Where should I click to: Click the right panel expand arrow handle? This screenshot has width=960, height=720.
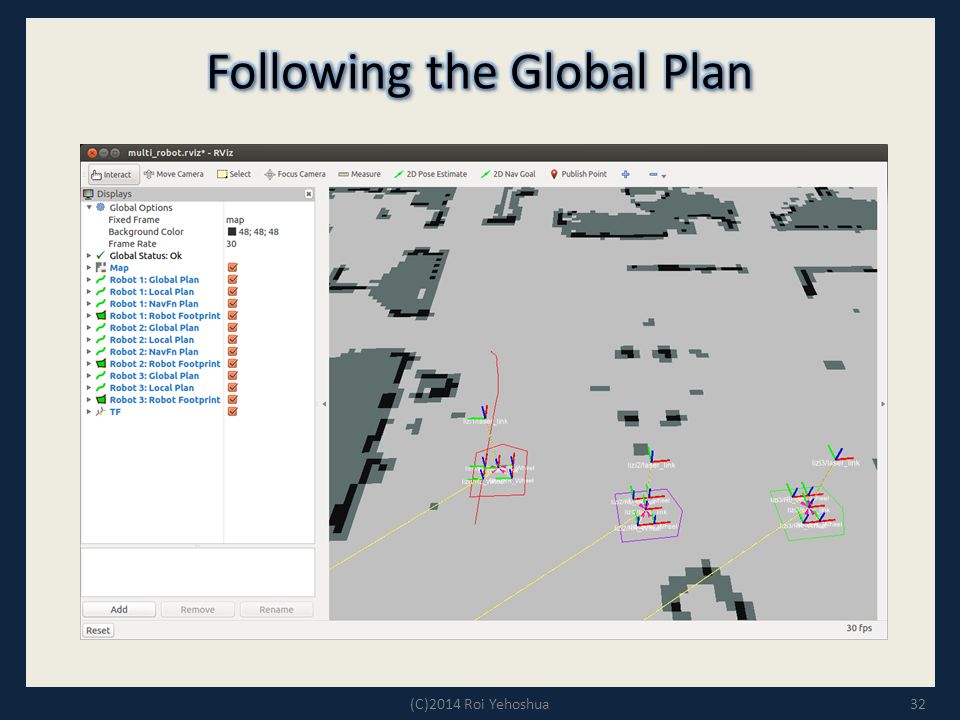click(x=882, y=404)
